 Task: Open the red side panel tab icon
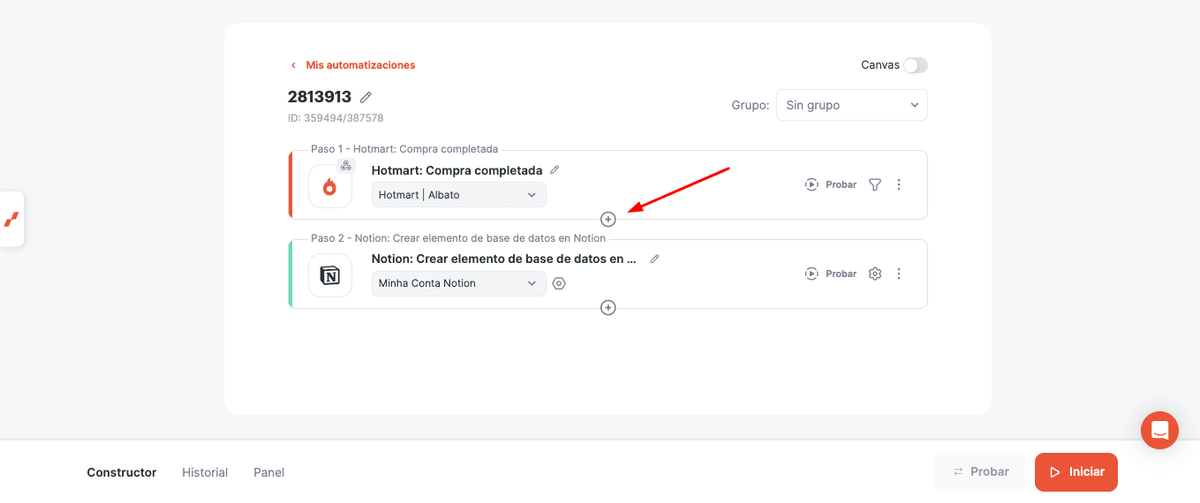click(12, 219)
